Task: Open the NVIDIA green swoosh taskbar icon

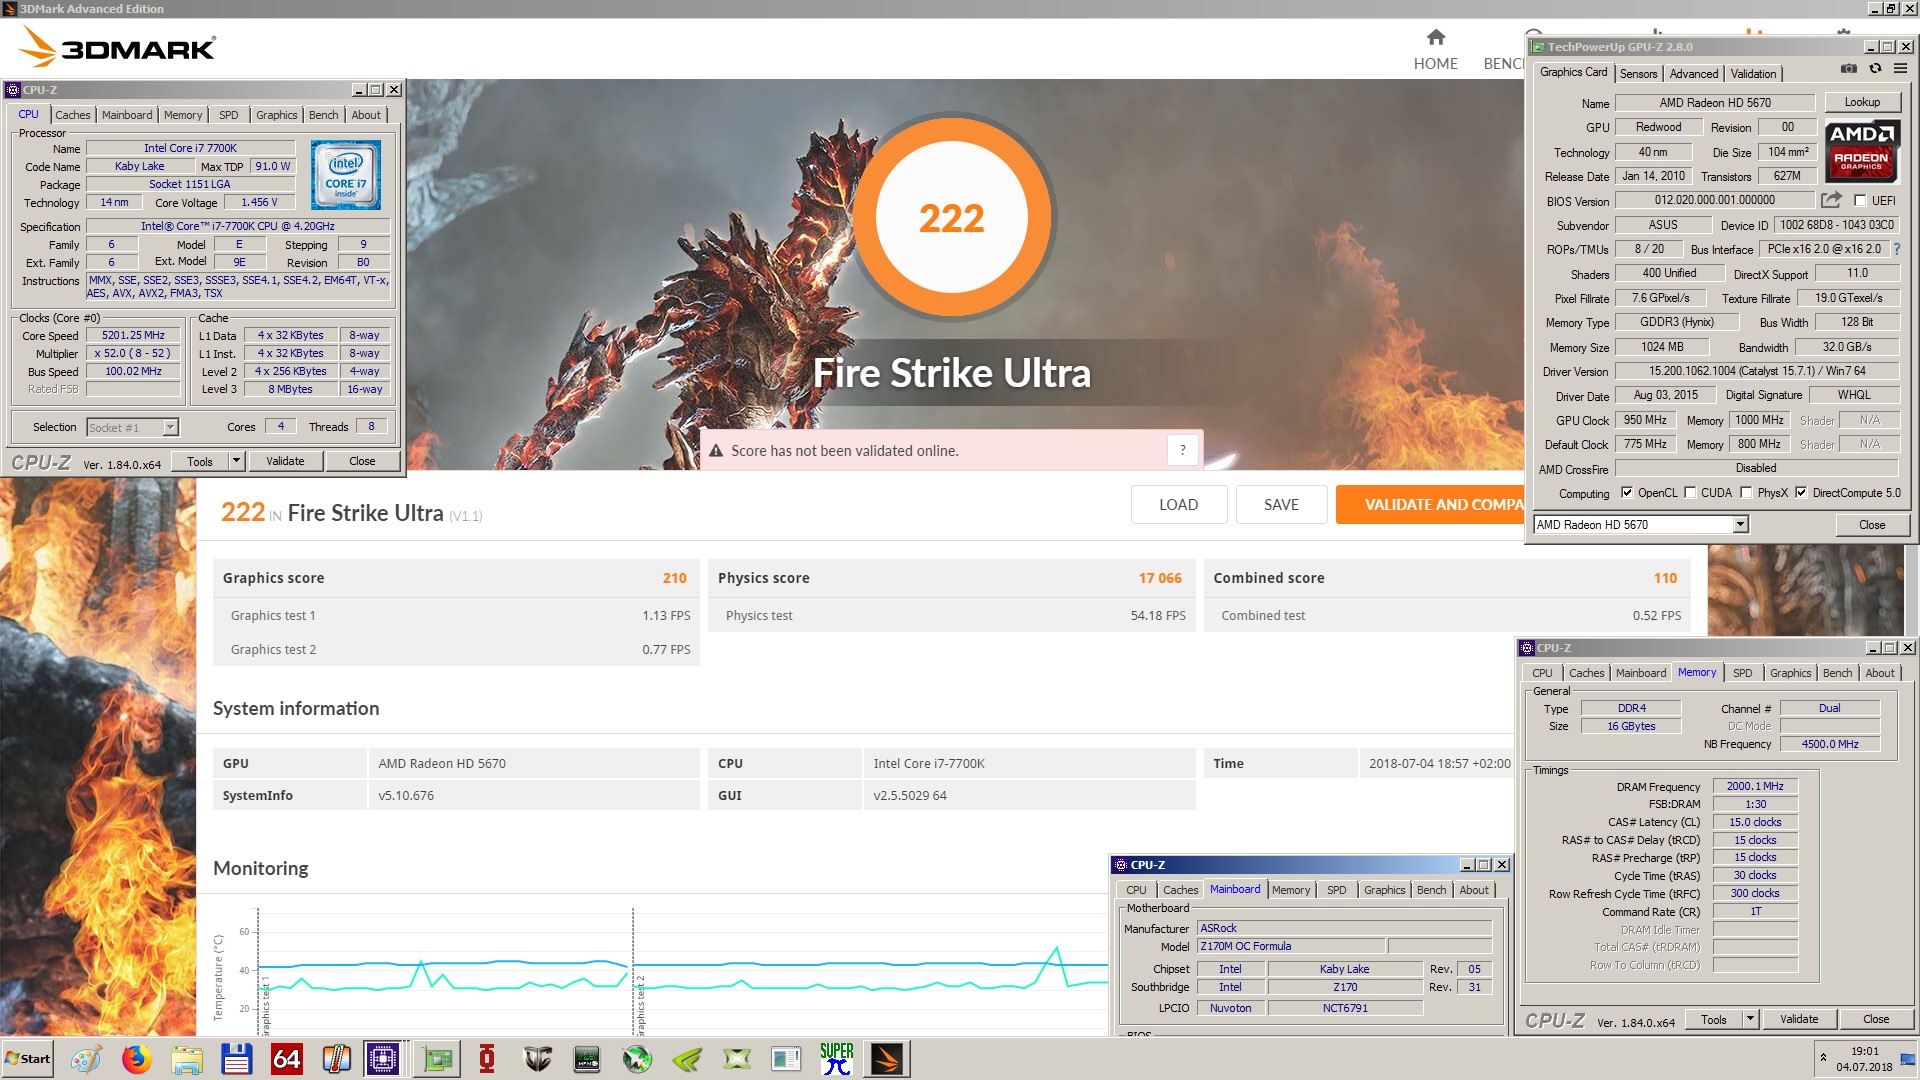Action: point(687,1059)
